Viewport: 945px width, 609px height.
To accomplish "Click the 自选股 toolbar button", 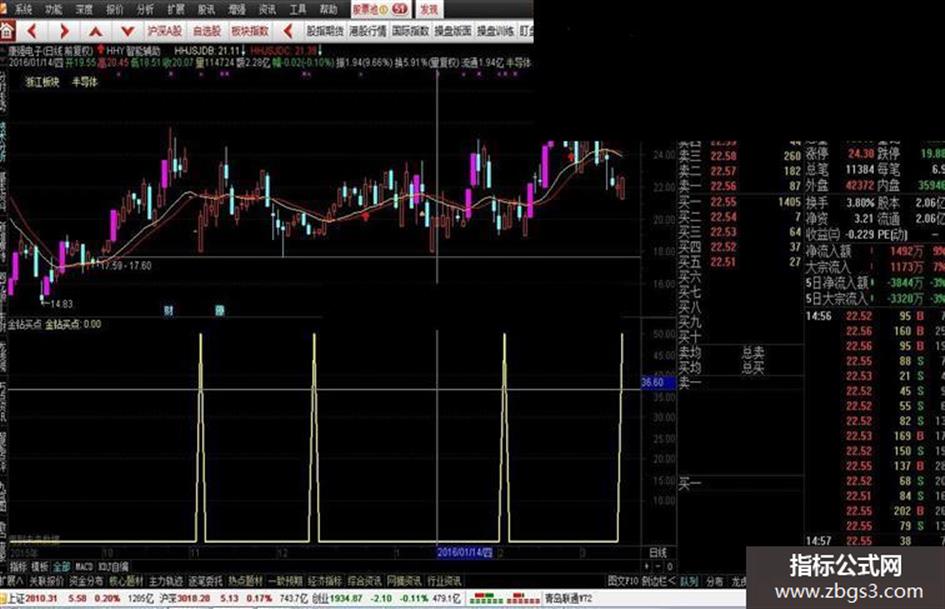I will point(207,31).
